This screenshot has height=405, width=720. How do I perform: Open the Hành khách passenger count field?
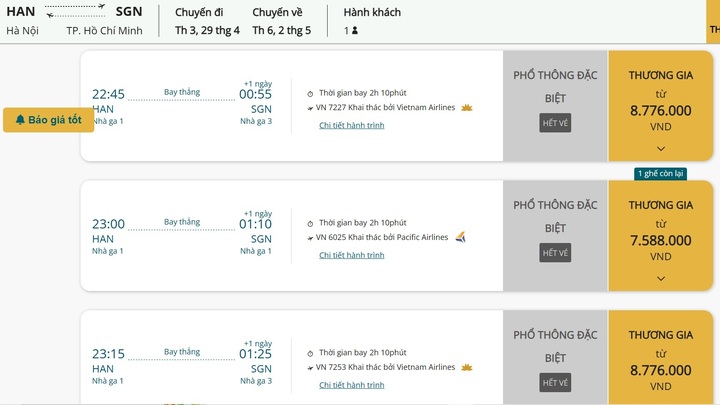(371, 21)
